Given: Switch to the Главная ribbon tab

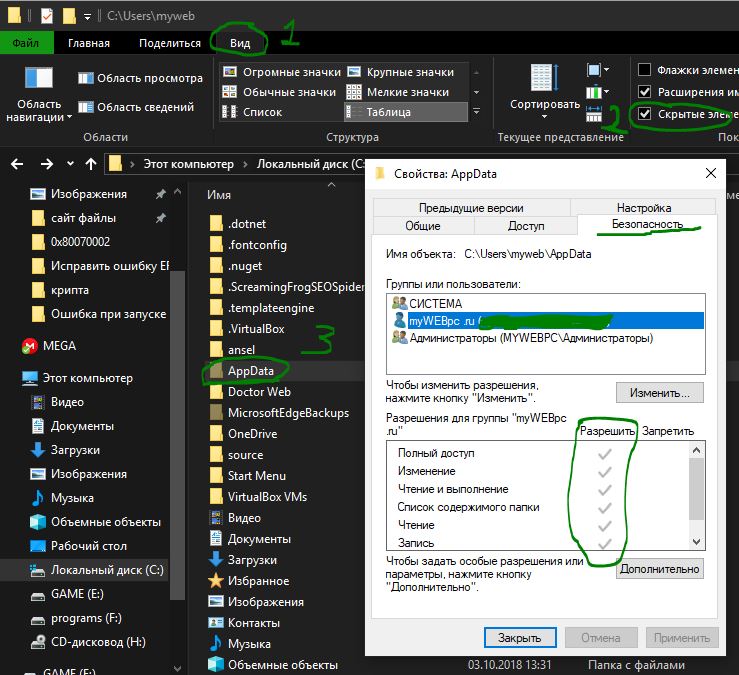Looking at the screenshot, I should [89, 43].
